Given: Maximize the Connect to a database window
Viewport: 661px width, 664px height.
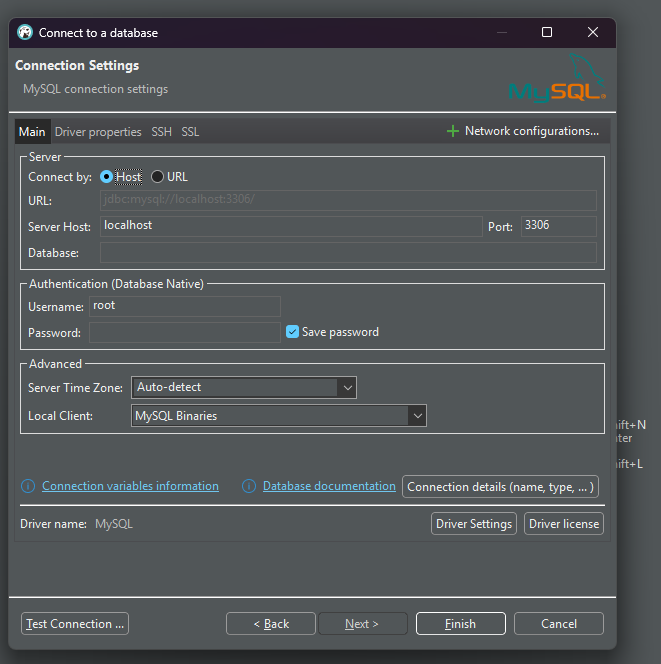Looking at the screenshot, I should pyautogui.click(x=547, y=32).
